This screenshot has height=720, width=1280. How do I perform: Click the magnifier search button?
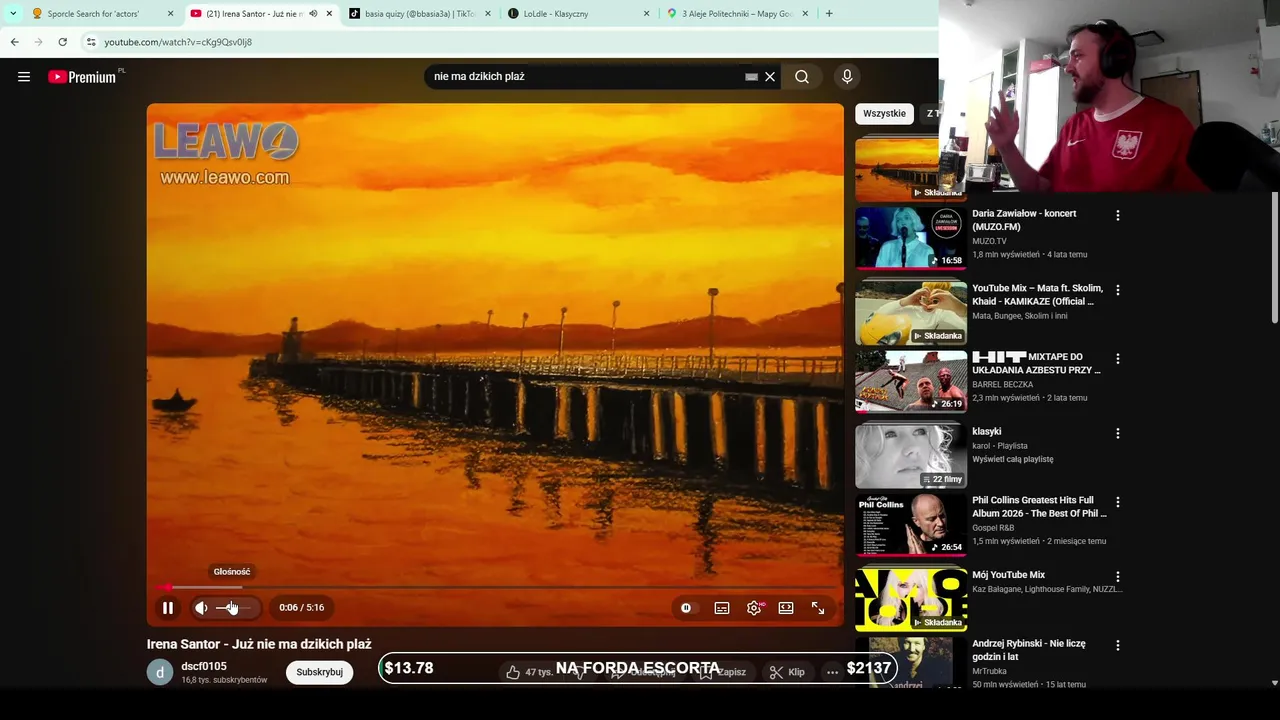click(802, 77)
